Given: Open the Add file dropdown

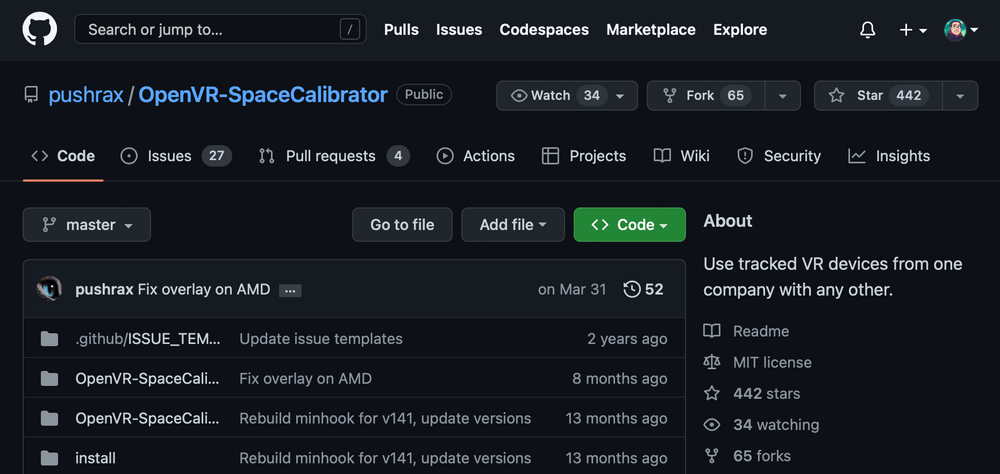Looking at the screenshot, I should (x=513, y=225).
